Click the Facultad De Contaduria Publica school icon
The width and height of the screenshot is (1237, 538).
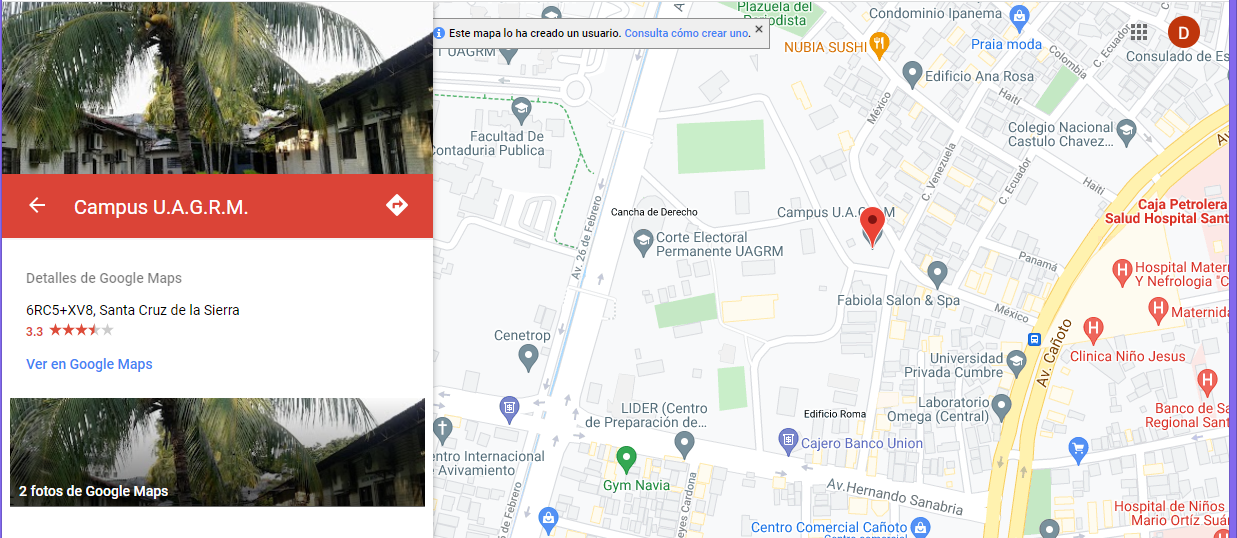click(520, 108)
